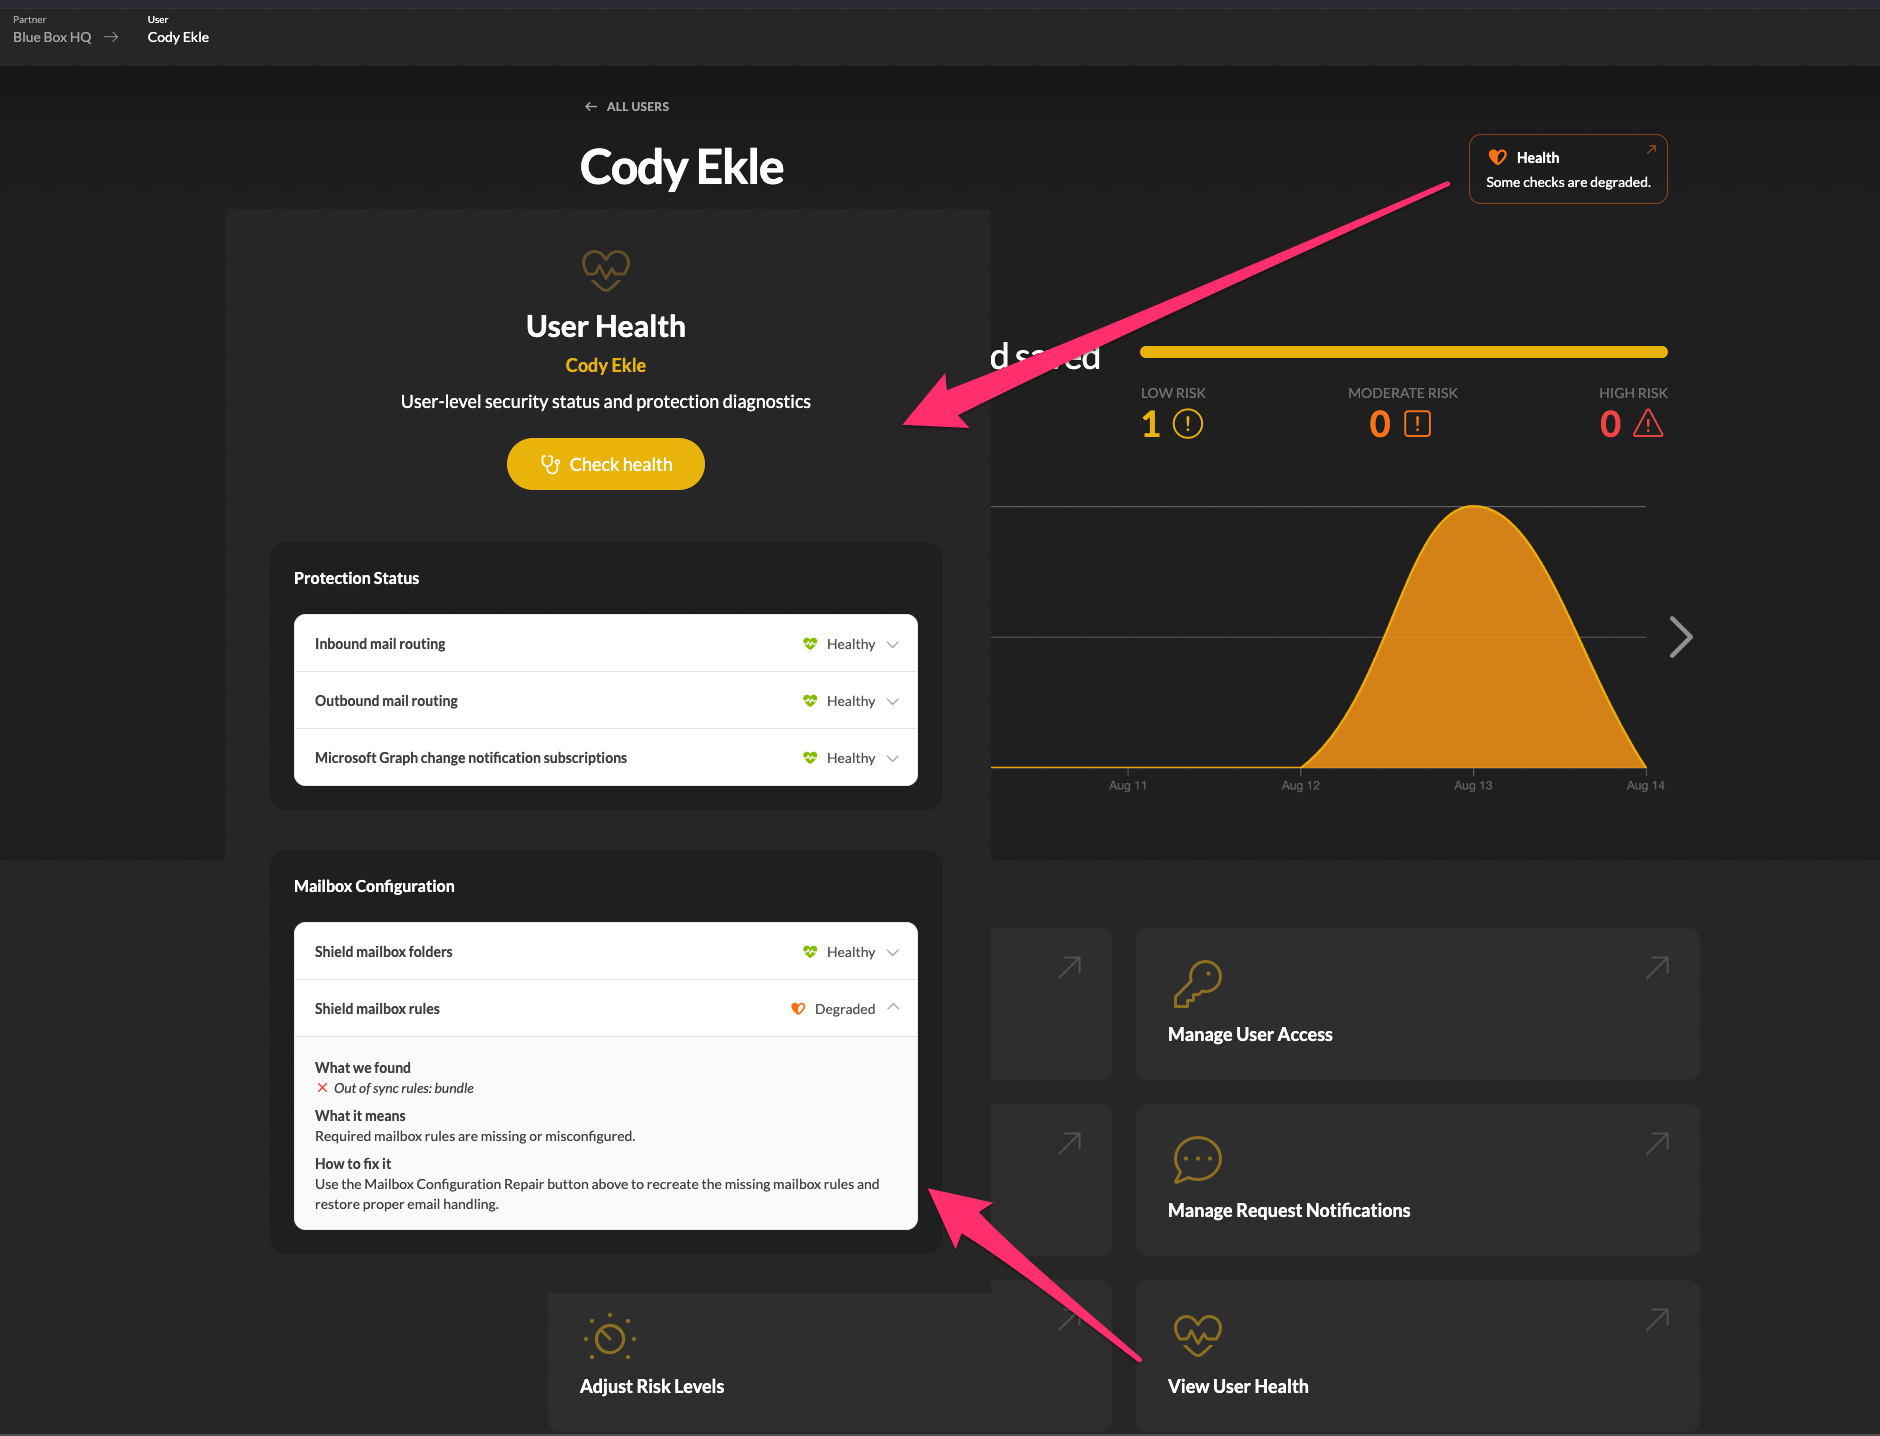The height and width of the screenshot is (1436, 1880).
Task: Click the breadcrumb arrow after Blue Box HQ
Action: [x=111, y=37]
